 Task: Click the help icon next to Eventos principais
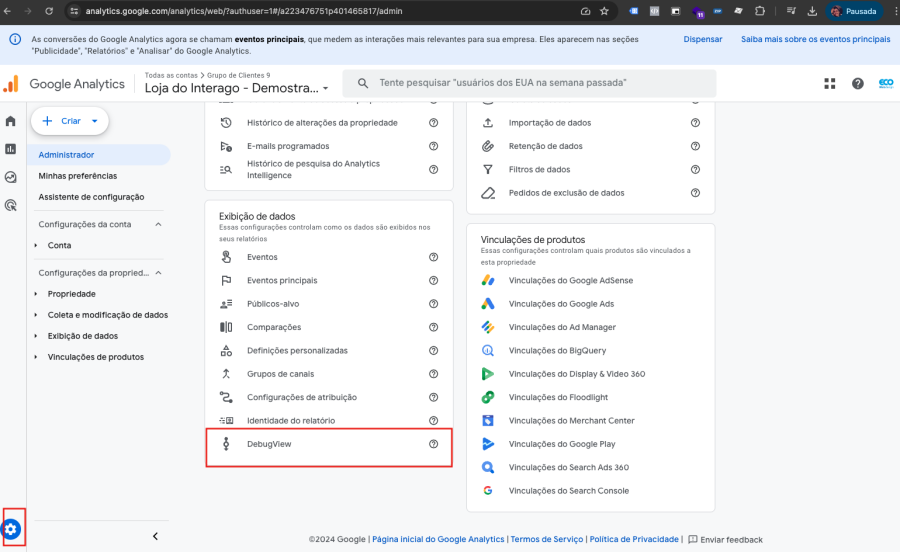point(433,281)
